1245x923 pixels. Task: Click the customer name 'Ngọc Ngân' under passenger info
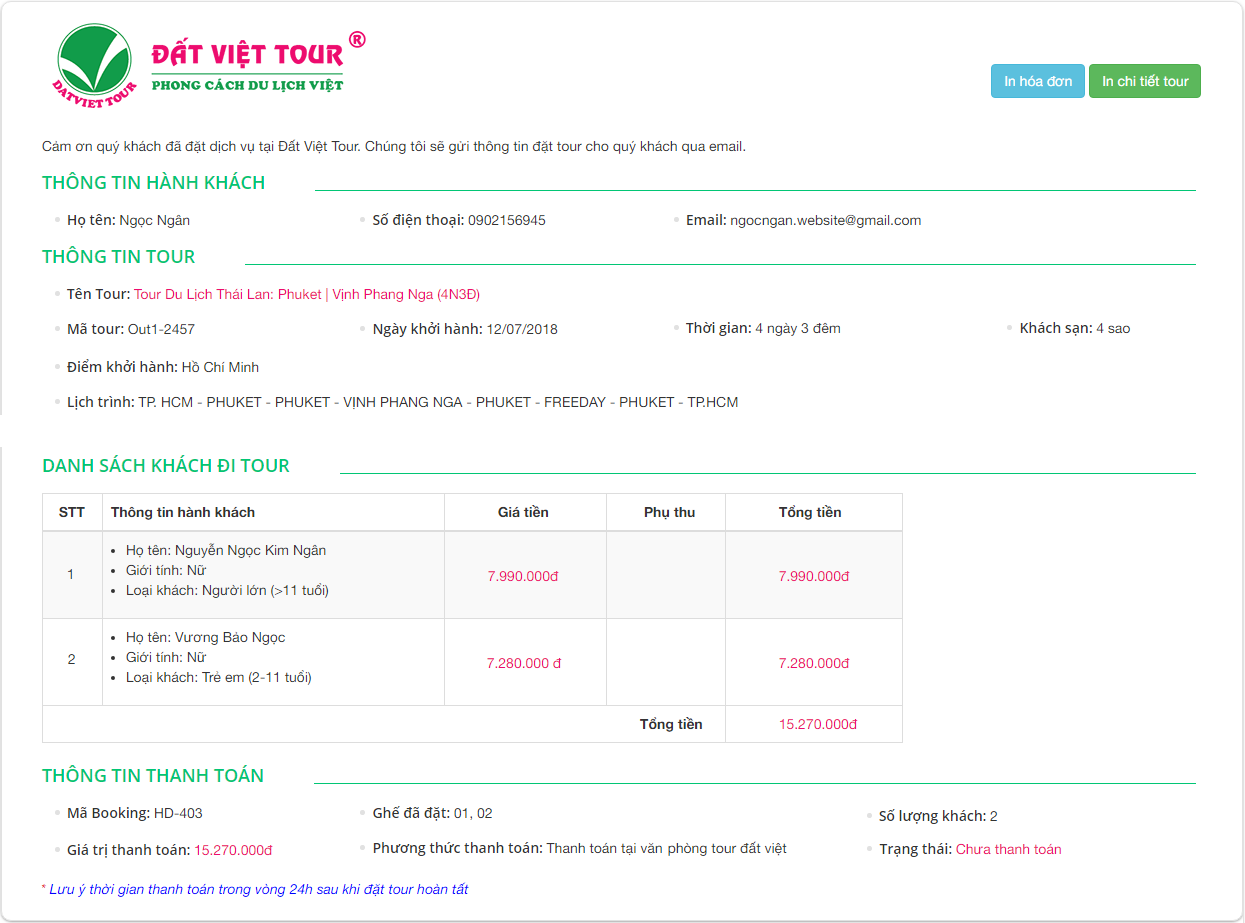coord(155,220)
